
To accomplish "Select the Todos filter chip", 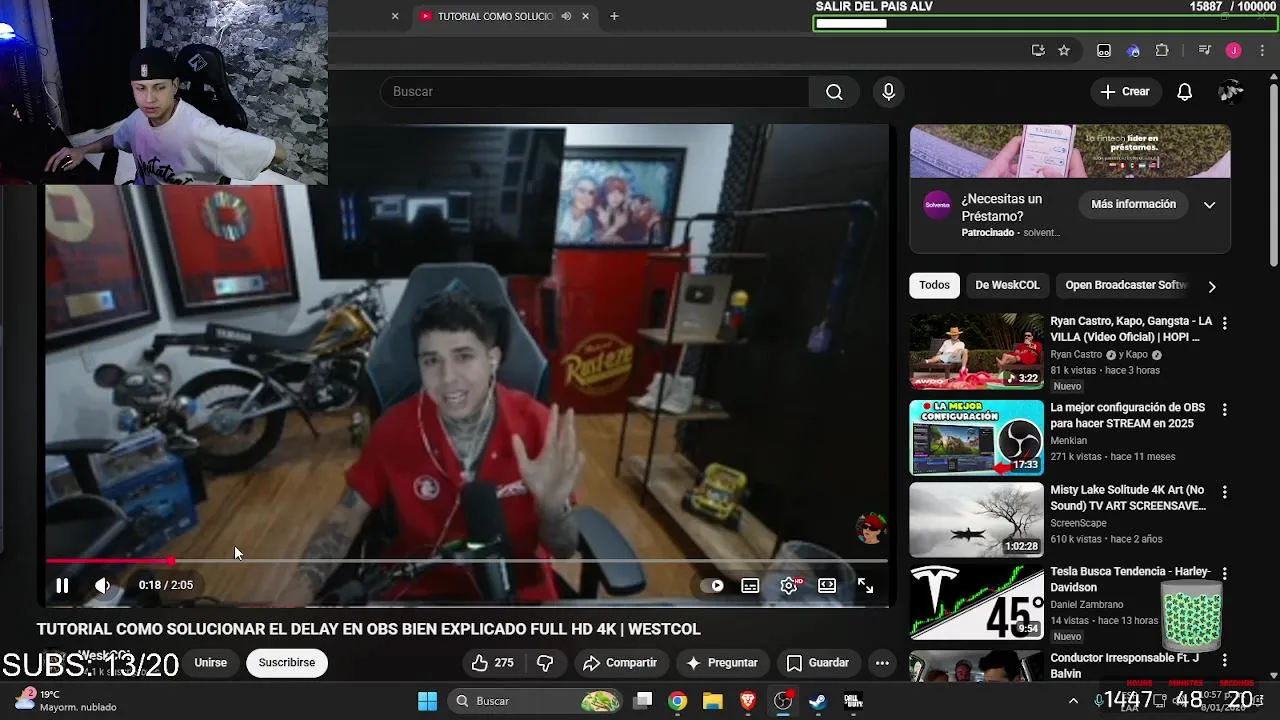I will 934,285.
